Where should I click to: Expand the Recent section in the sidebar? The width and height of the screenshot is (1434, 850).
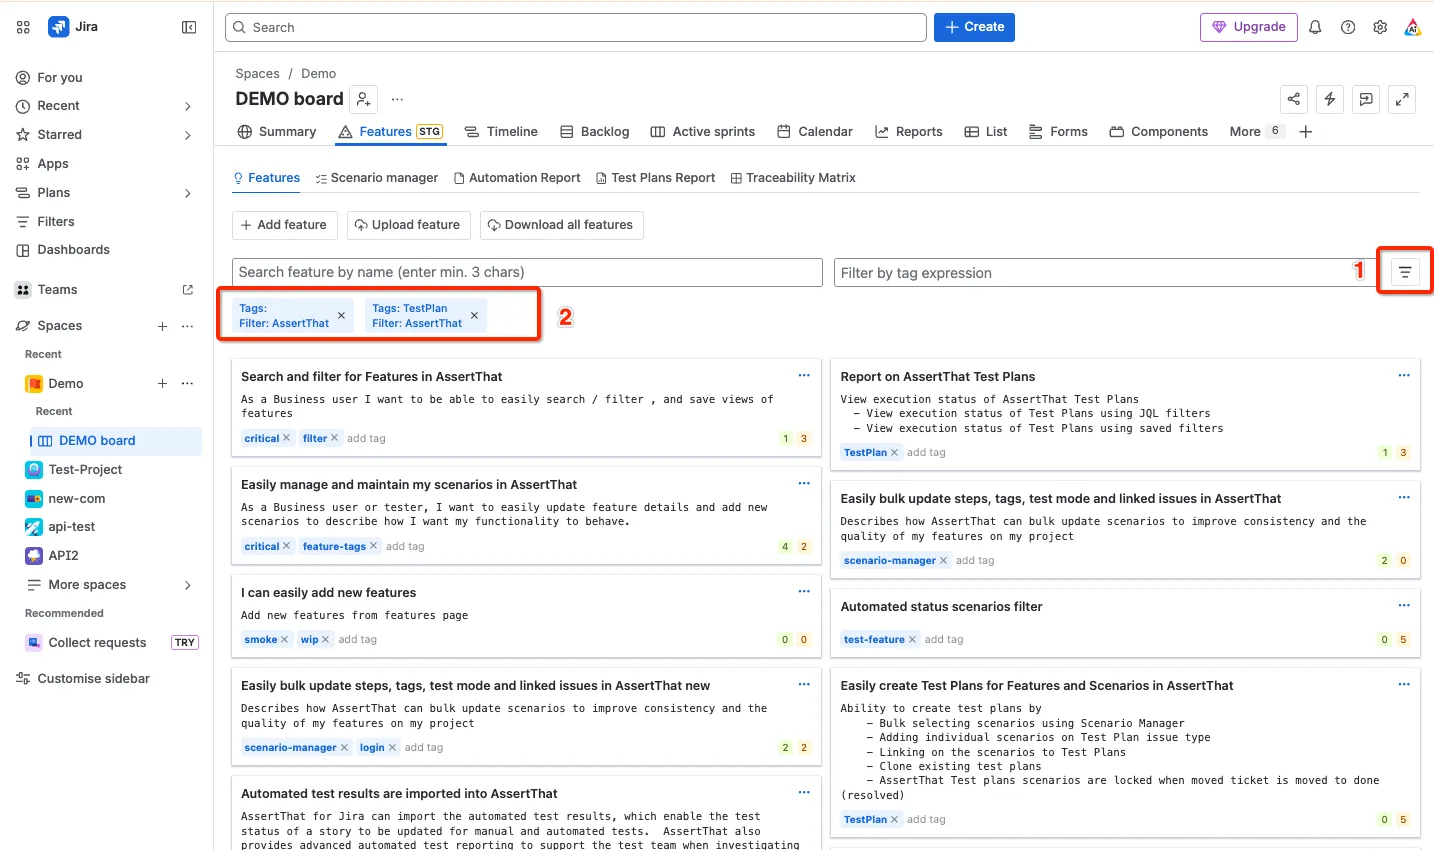click(188, 106)
